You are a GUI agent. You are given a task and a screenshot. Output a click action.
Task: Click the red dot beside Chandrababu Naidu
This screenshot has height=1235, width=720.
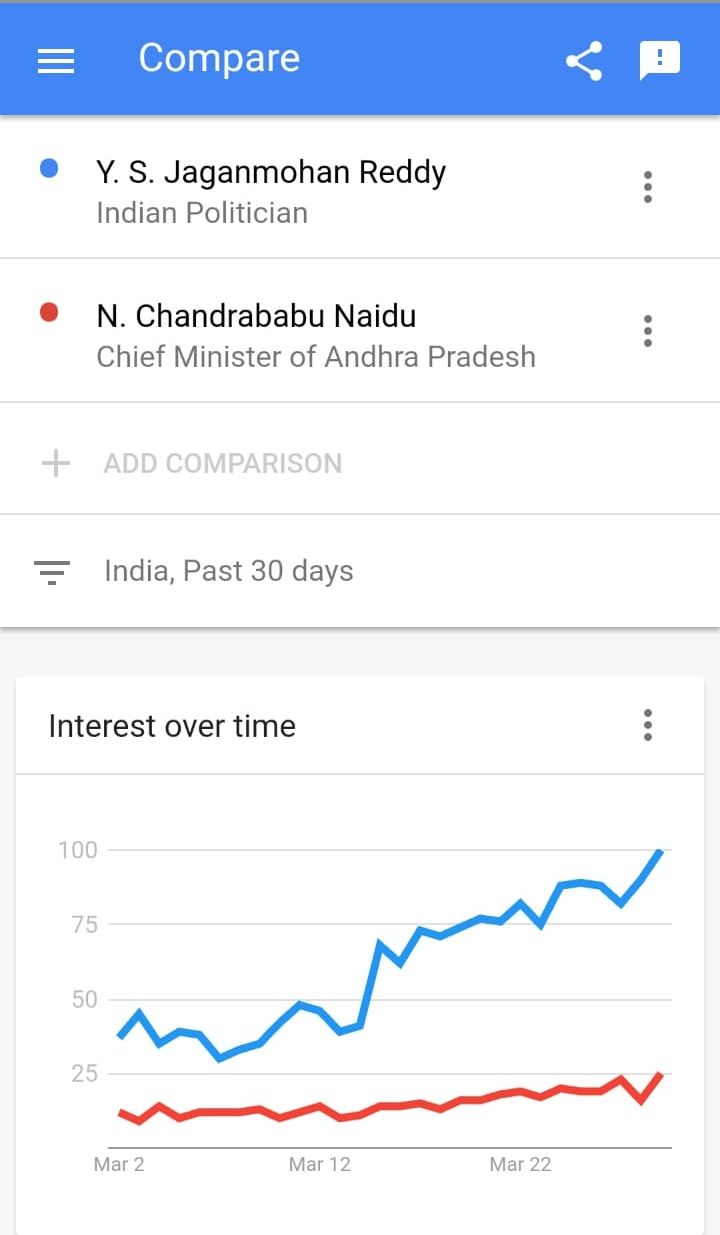point(48,313)
